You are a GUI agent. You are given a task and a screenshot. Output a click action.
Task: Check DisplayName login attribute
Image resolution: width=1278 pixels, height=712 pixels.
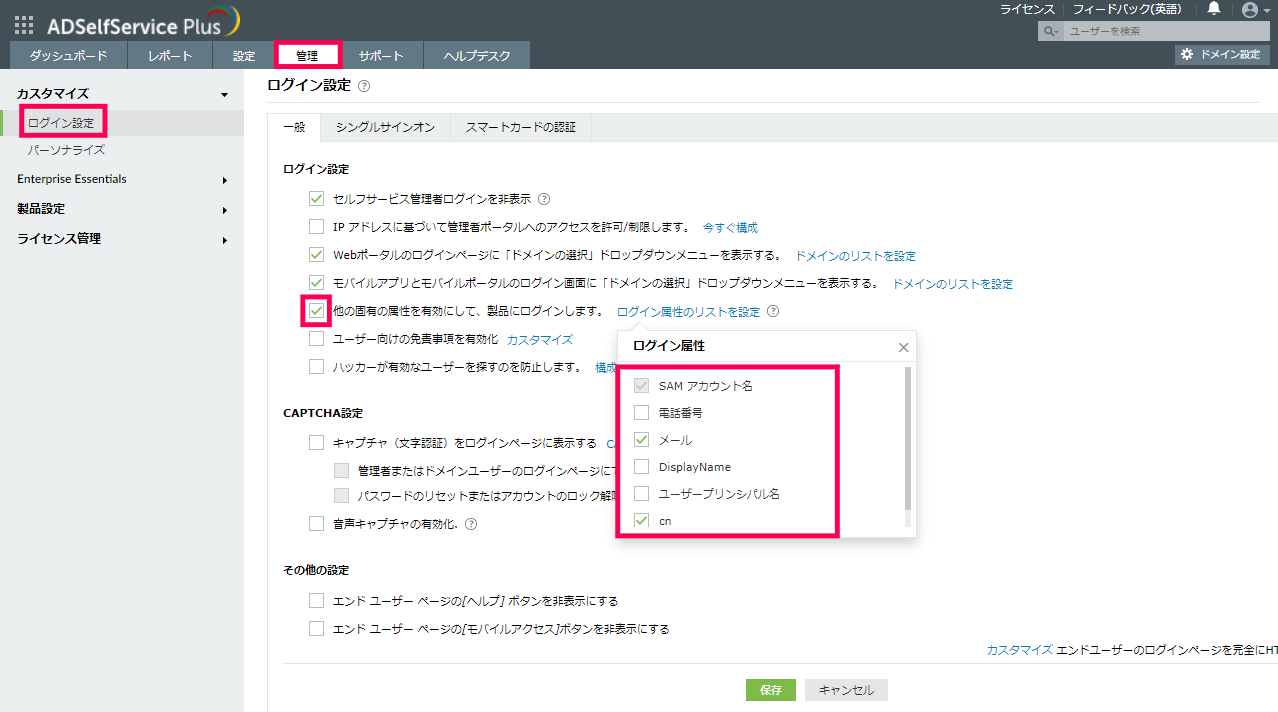(641, 466)
